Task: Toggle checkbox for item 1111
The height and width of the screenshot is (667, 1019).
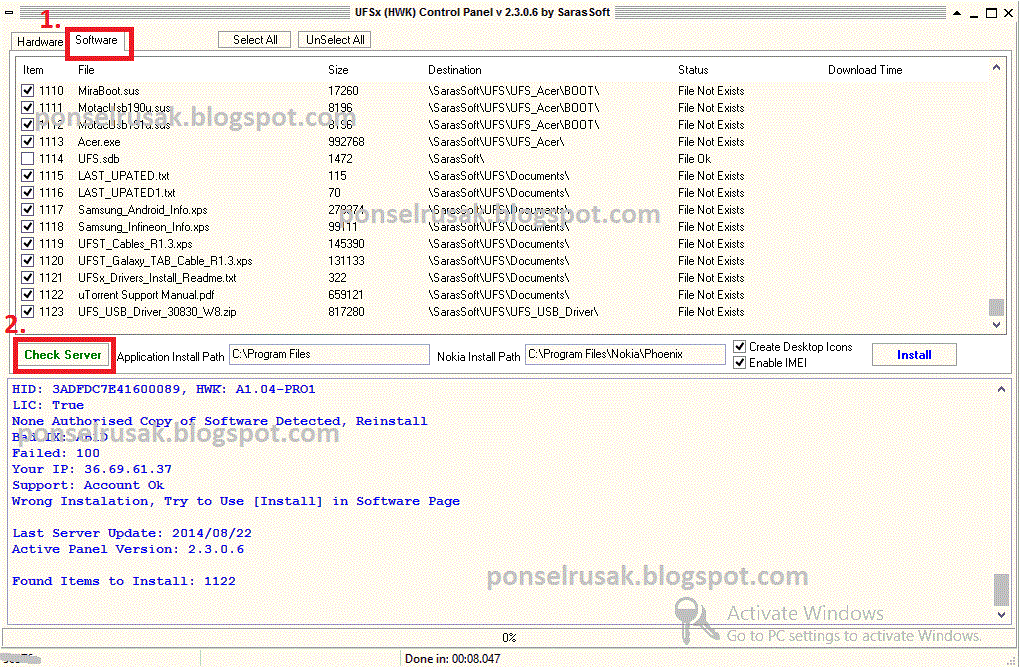Action: pyautogui.click(x=27, y=107)
